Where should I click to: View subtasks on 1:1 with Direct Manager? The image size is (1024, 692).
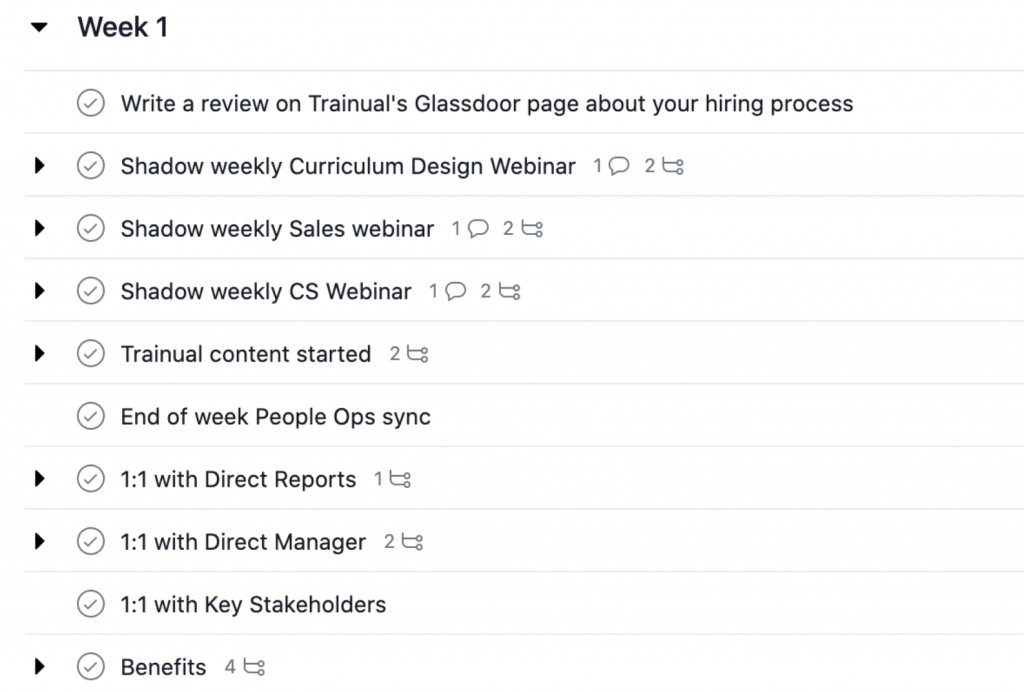(x=413, y=541)
